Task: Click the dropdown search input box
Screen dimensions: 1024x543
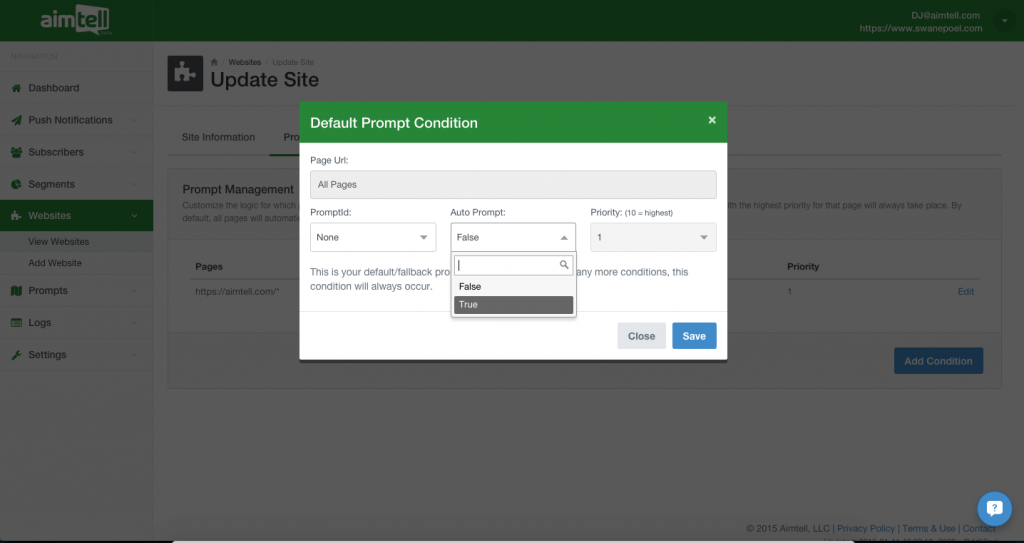Action: click(513, 265)
